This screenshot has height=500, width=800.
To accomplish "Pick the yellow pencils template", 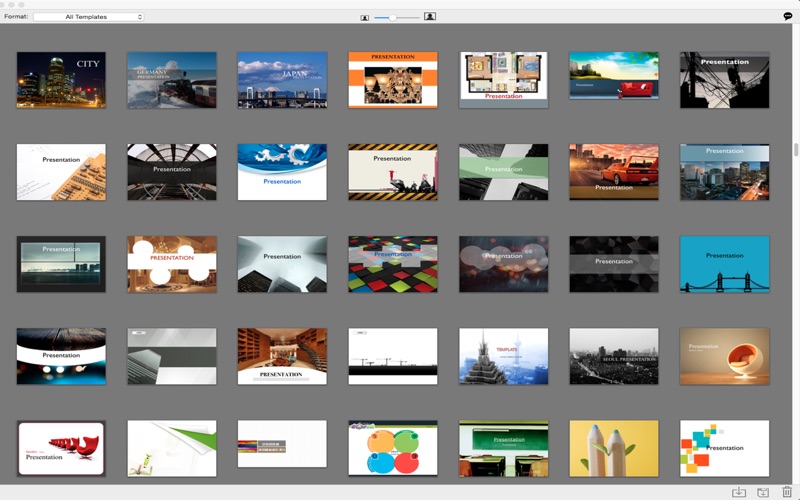I will point(614,448).
